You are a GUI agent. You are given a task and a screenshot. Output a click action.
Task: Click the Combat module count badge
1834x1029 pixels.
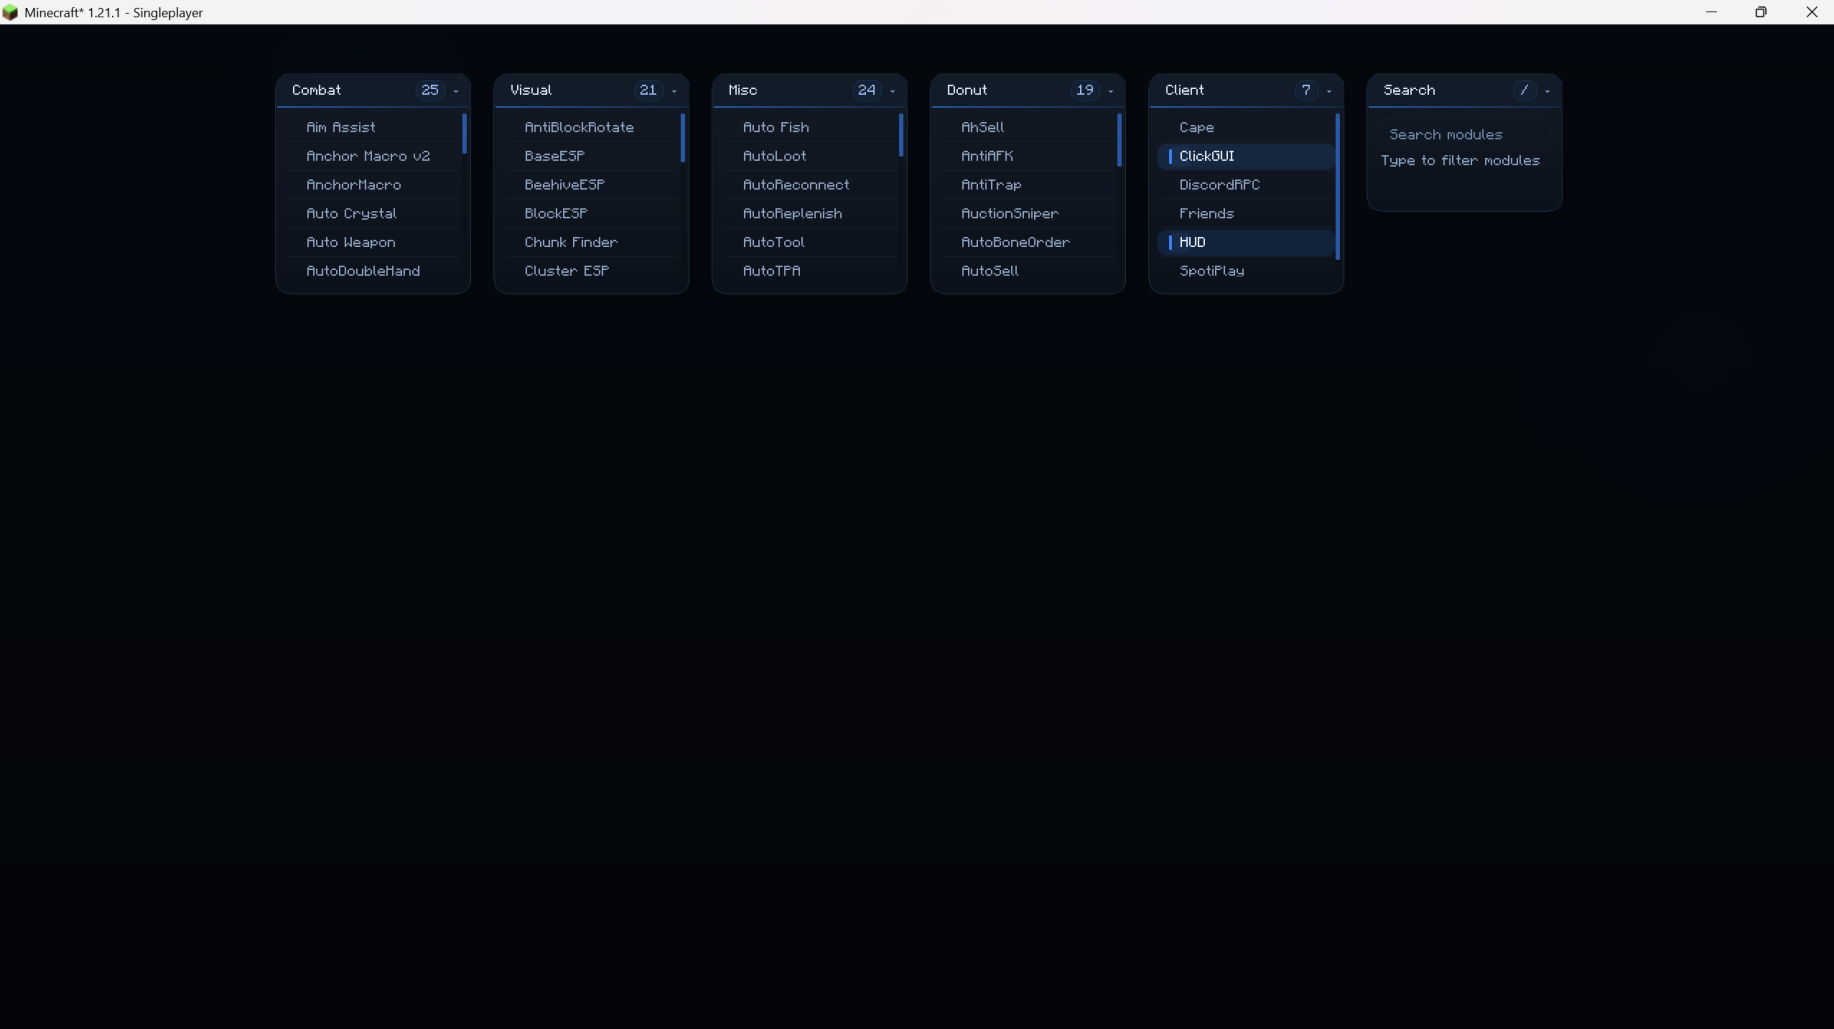pos(430,90)
